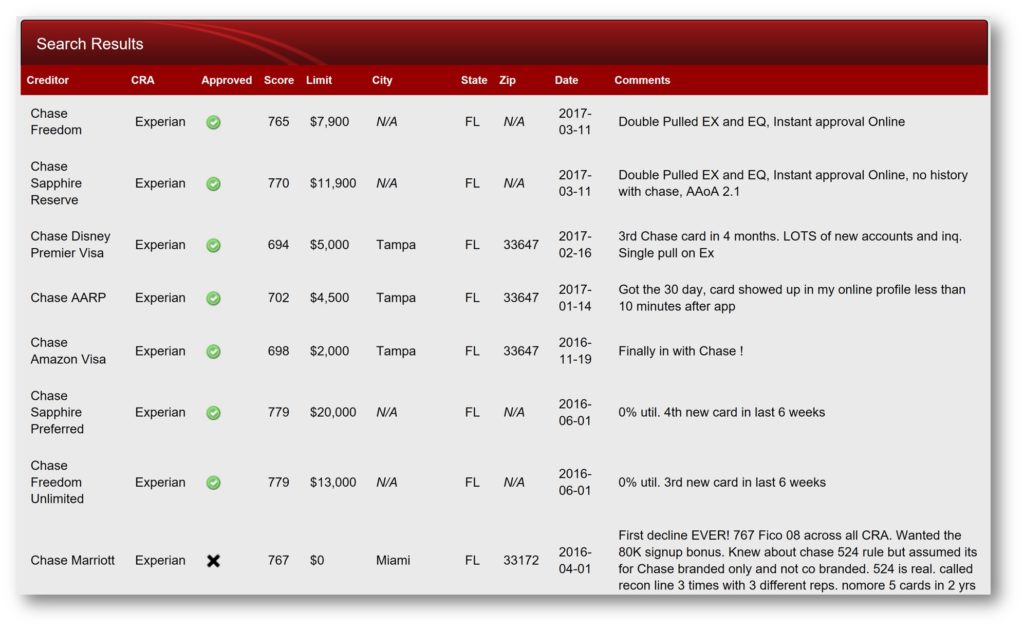This screenshot has width=1024, height=628.
Task: Click the 2017-01-14 date cell
Action: 575,298
